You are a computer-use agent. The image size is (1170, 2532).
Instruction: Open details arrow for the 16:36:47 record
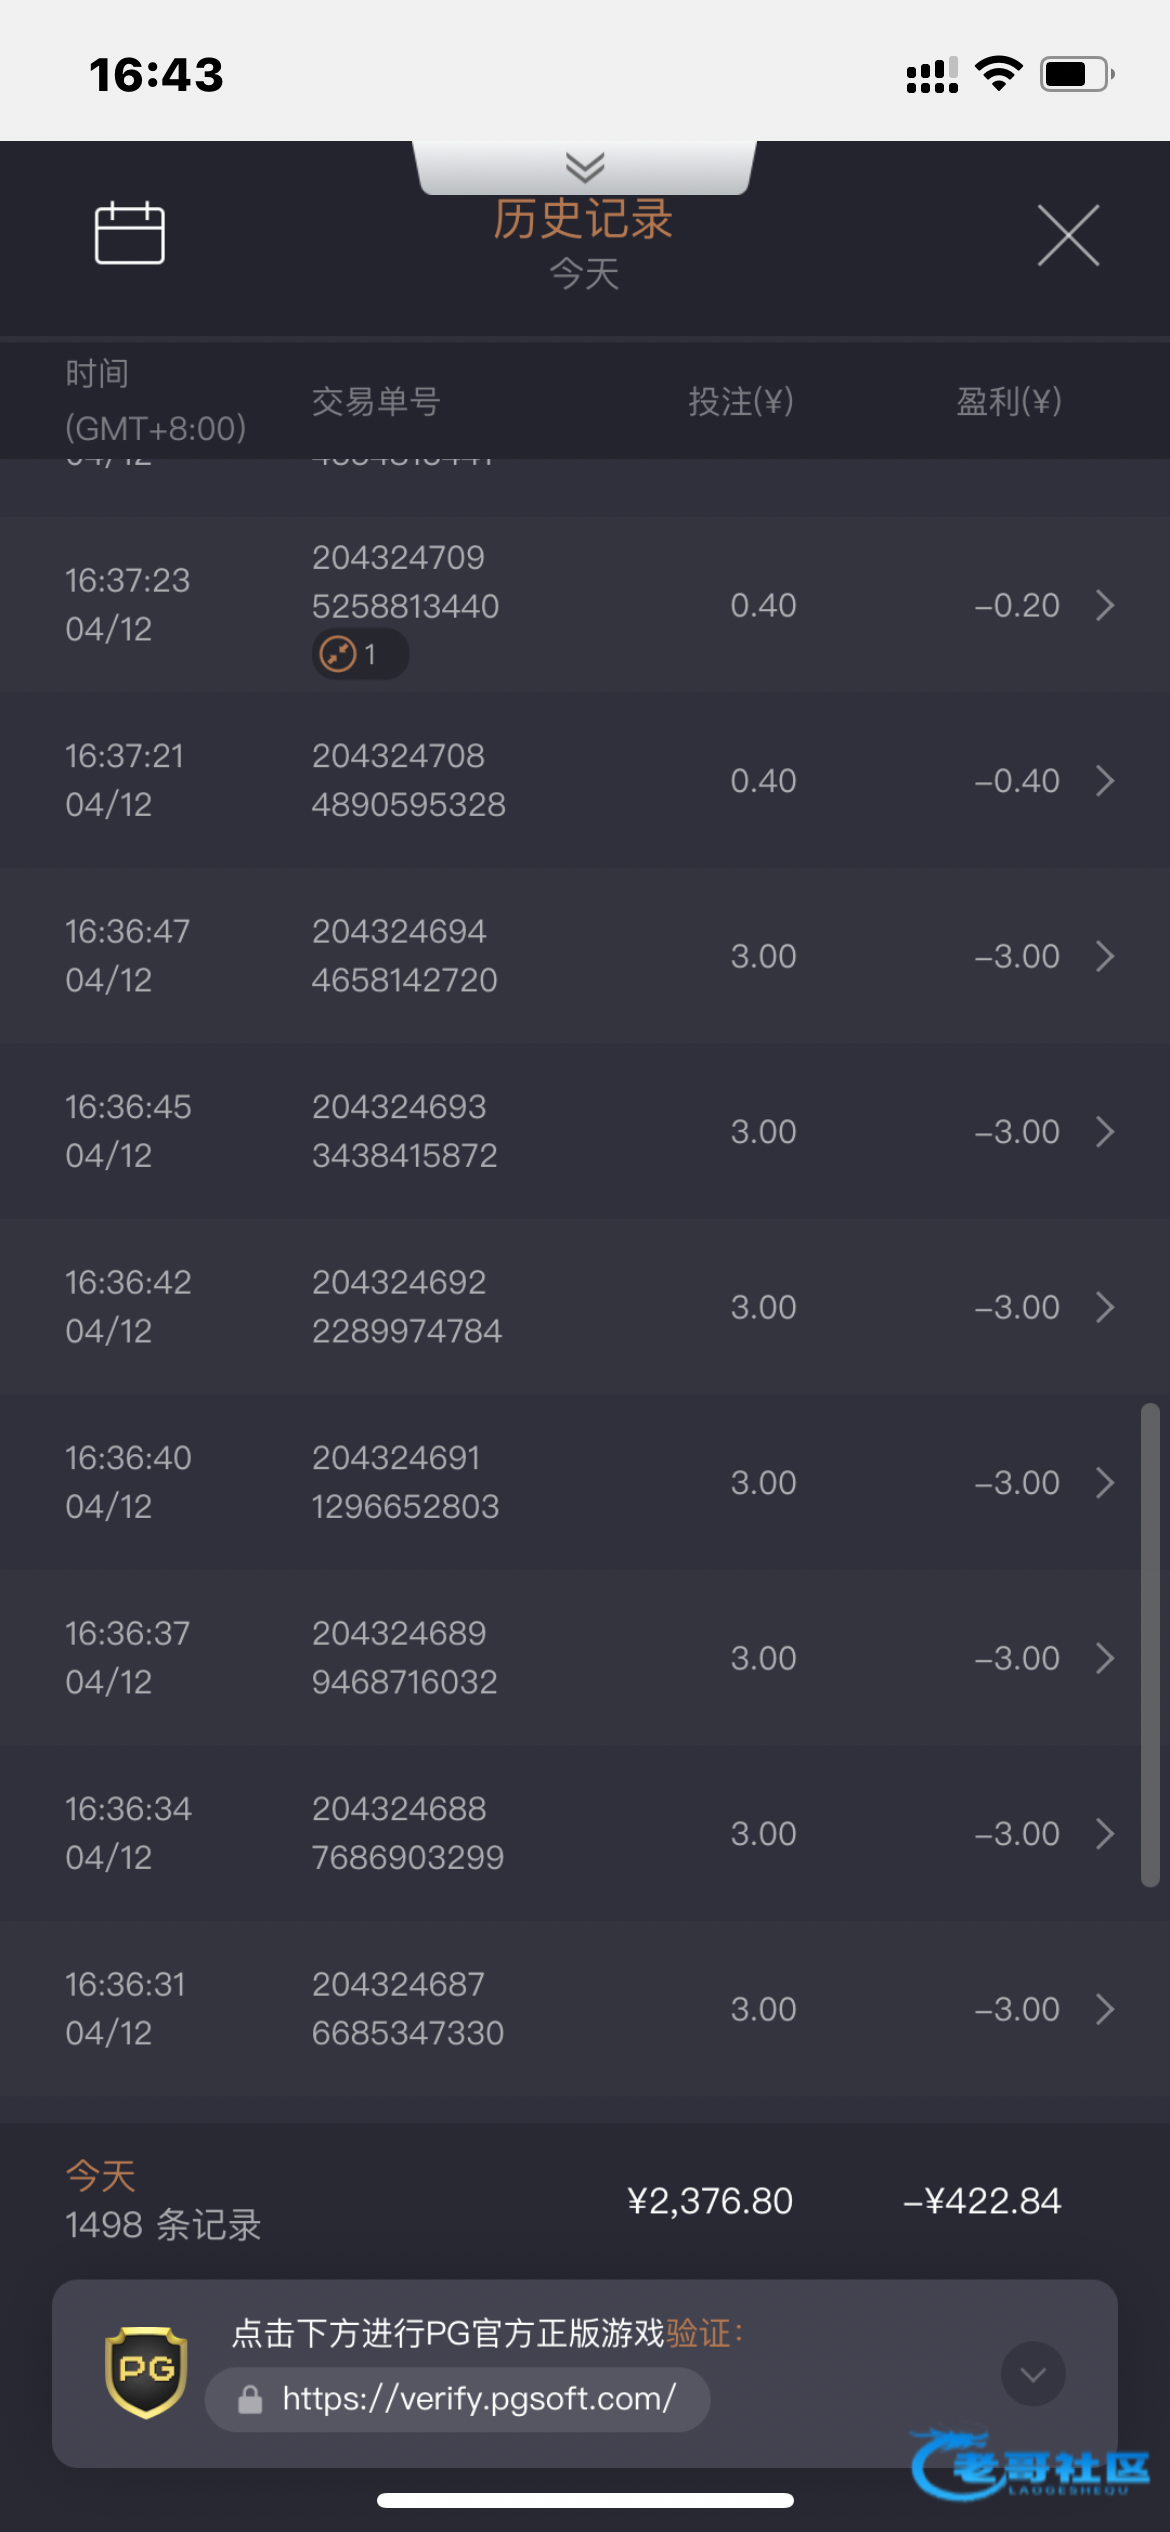pos(1104,956)
